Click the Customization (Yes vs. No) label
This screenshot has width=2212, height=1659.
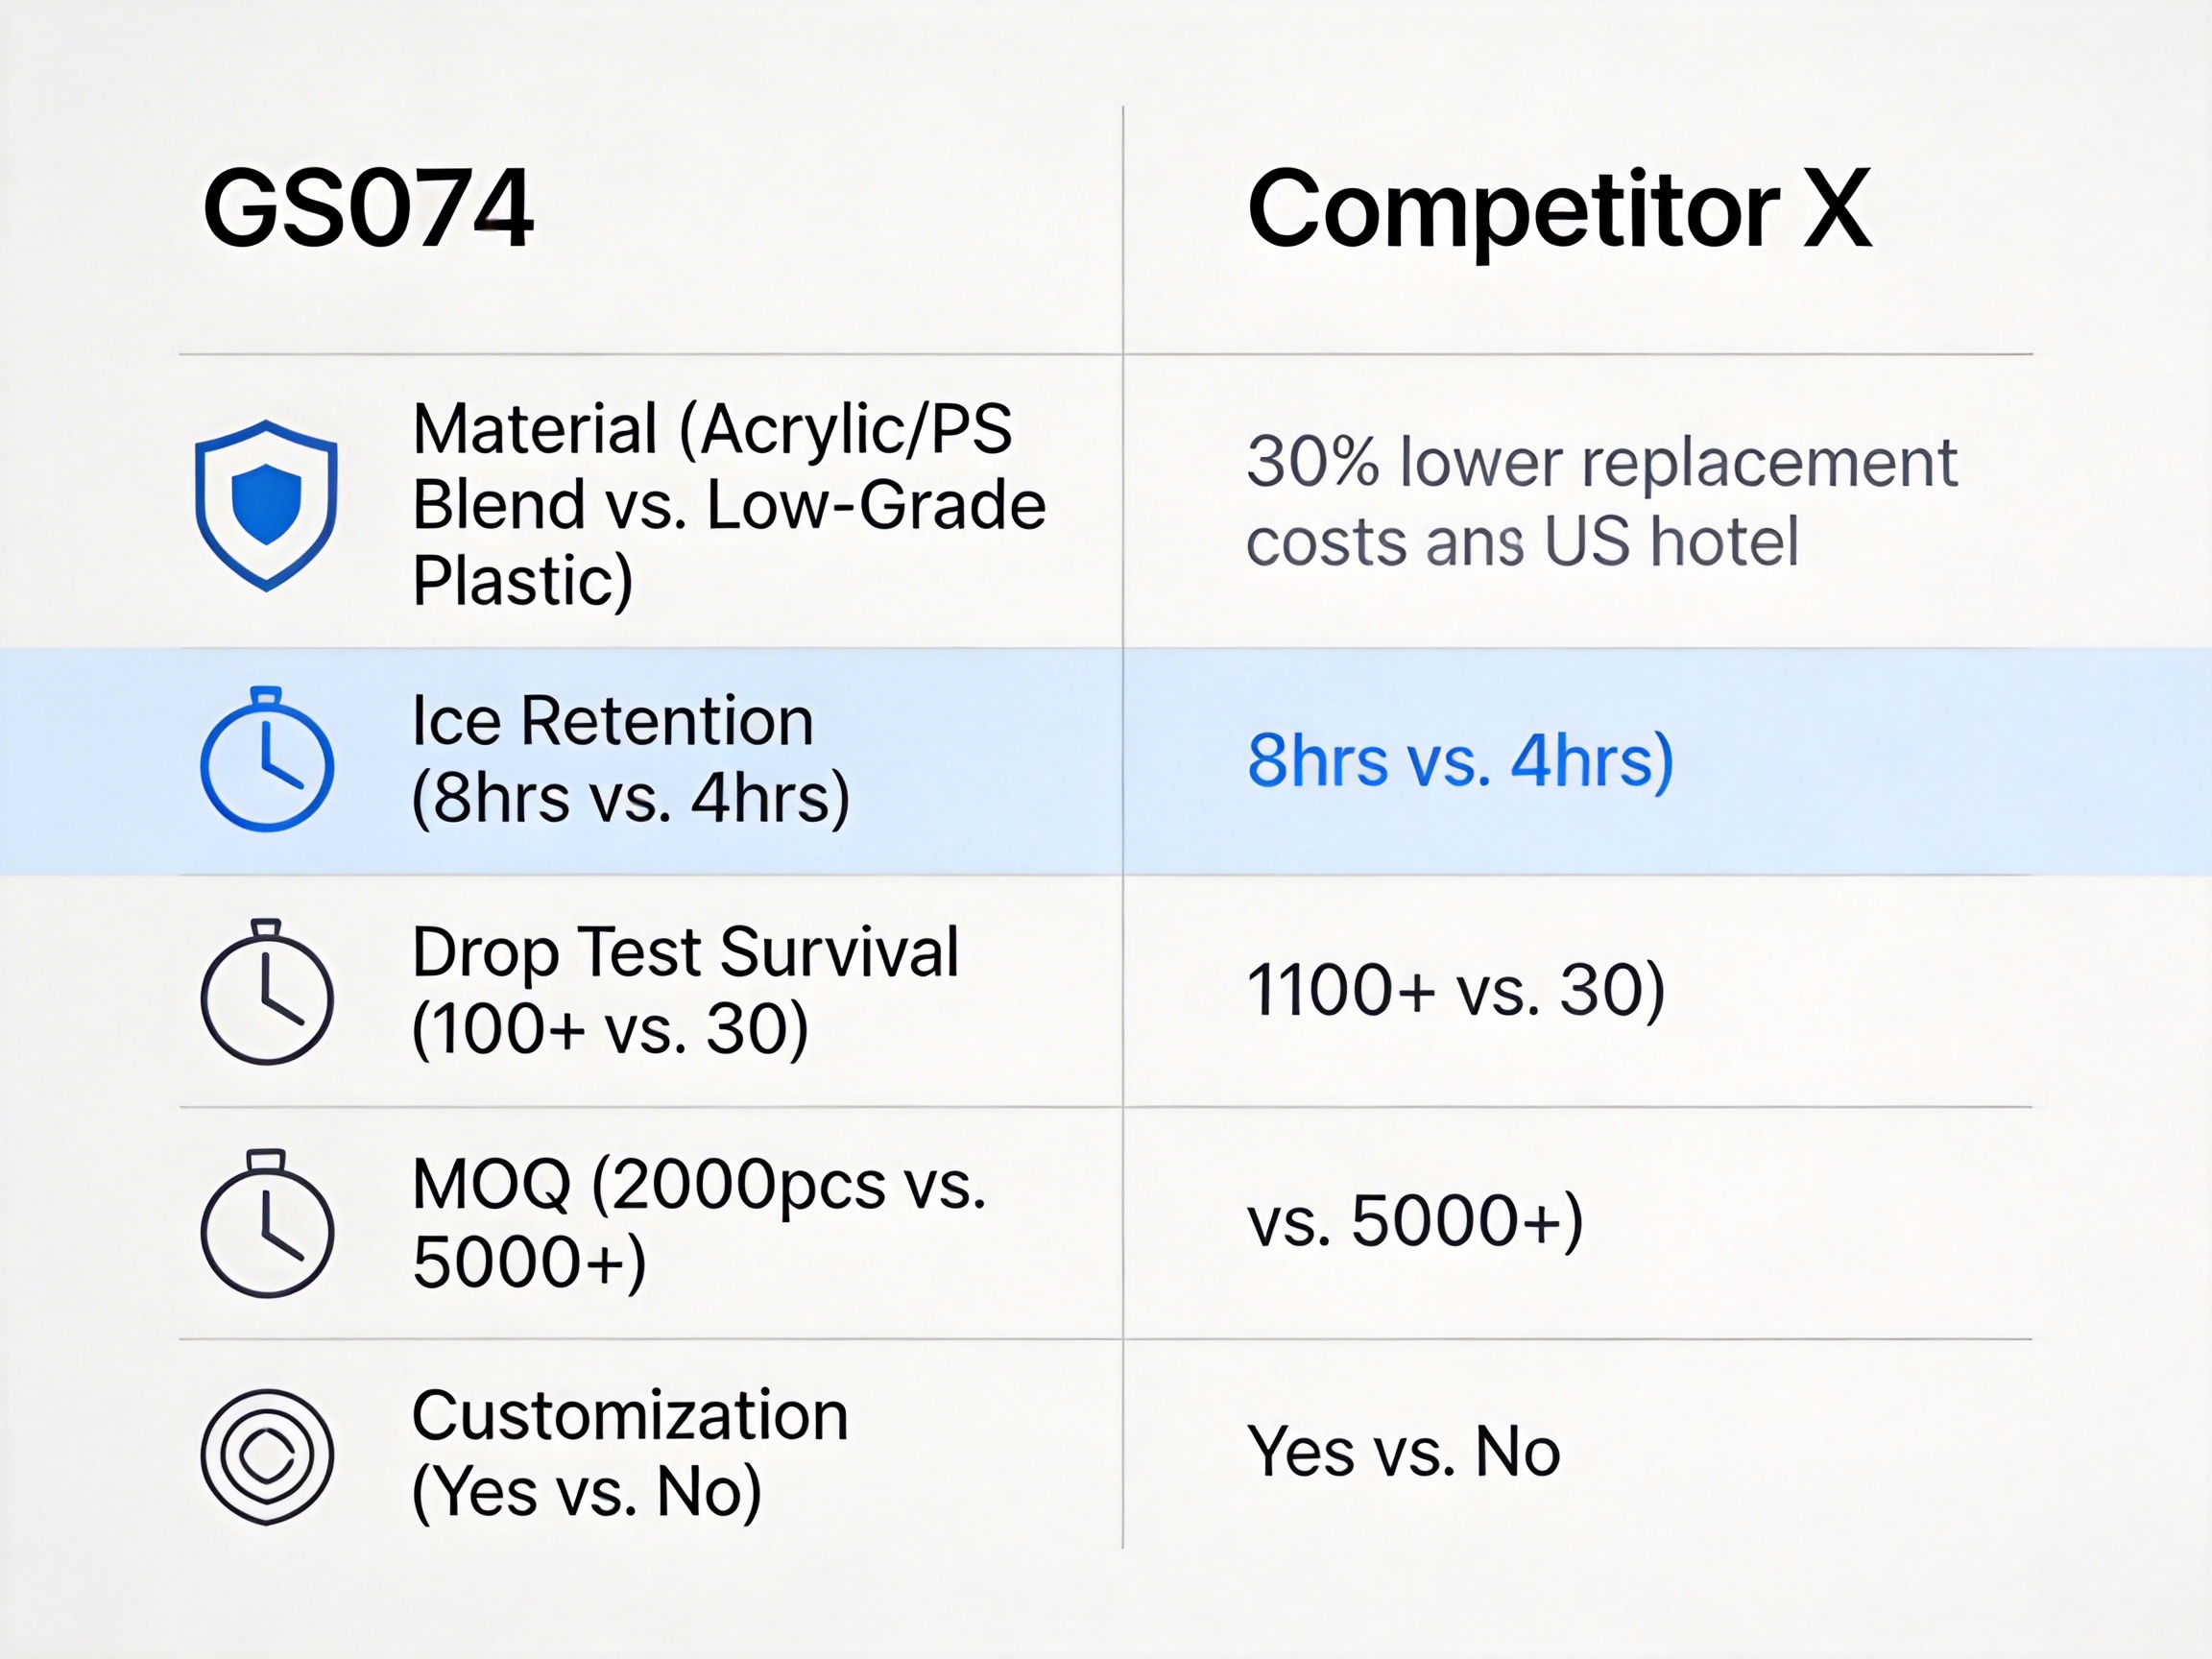click(x=630, y=1454)
